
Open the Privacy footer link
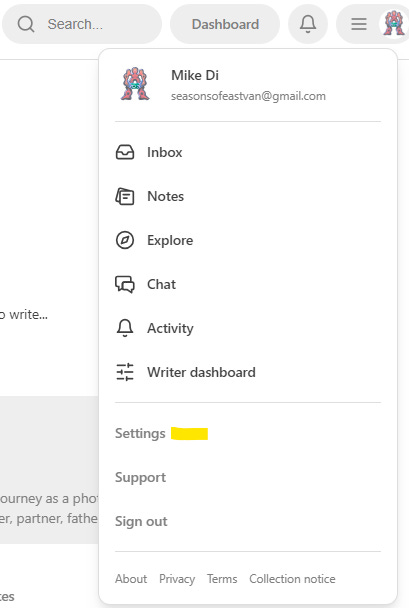click(x=177, y=579)
